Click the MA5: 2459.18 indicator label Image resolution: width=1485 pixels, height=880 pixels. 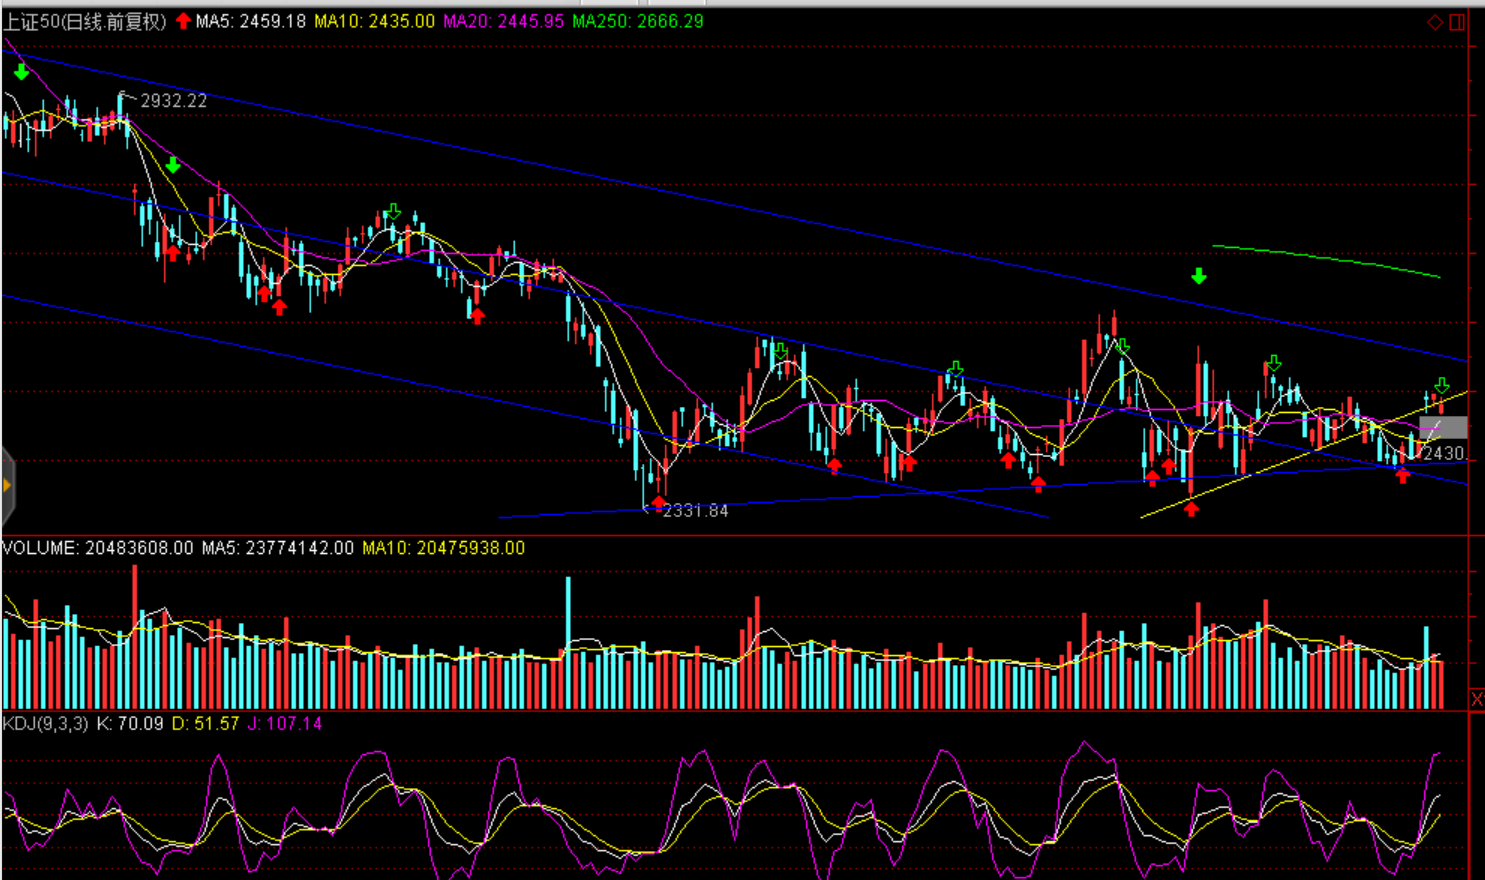click(x=250, y=22)
